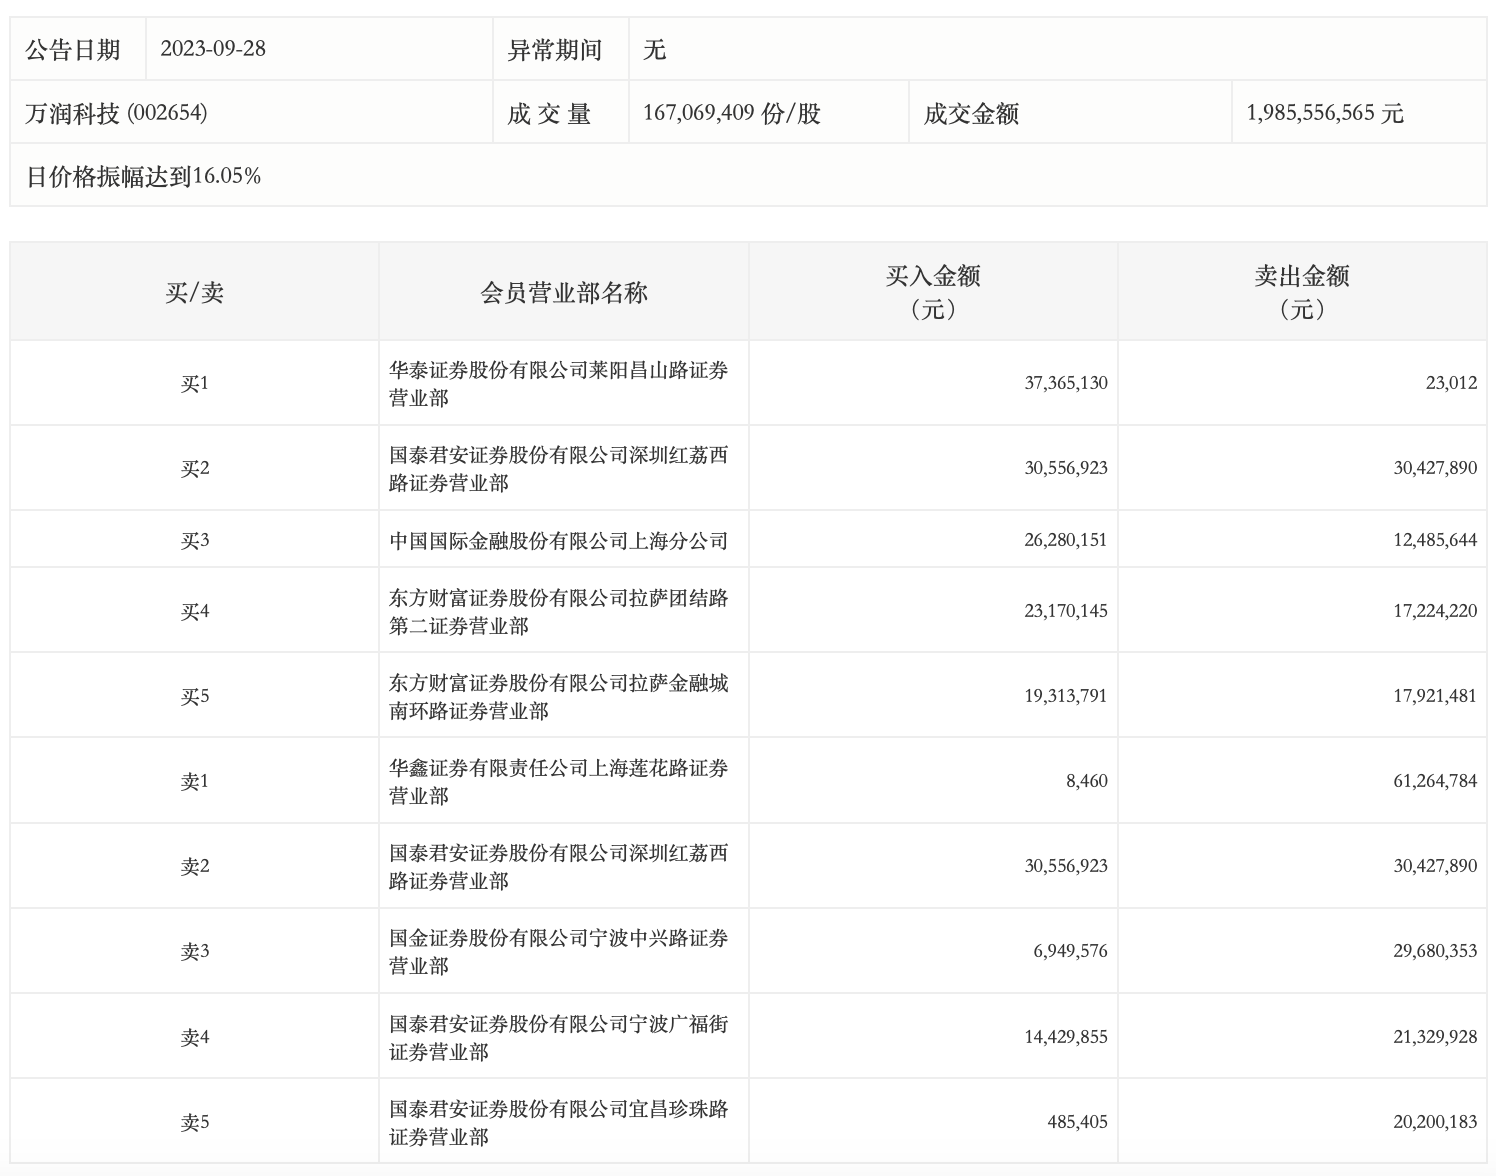Screen dimensions: 1496x1176
Task: Select the 买1 row label
Action: pyautogui.click(x=195, y=383)
